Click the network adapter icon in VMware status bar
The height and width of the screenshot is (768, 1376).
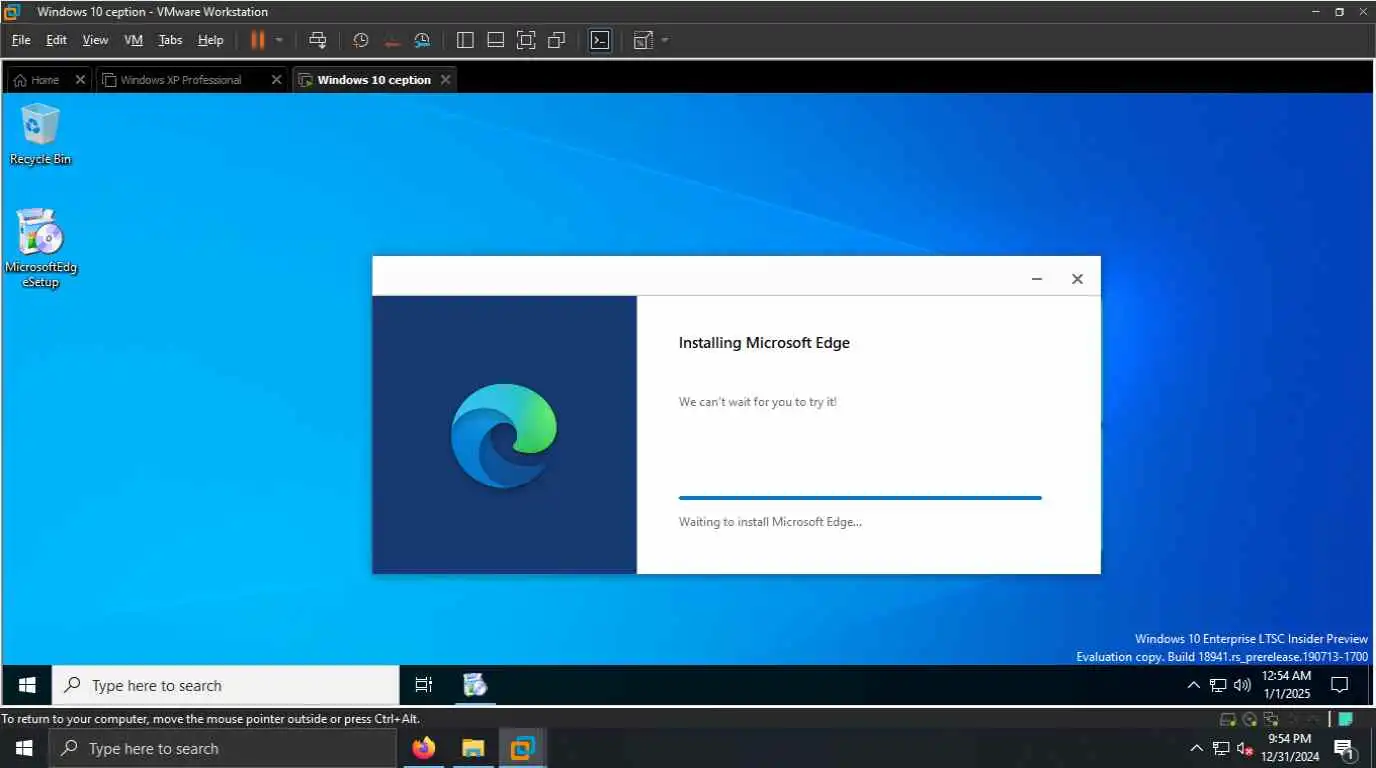tap(1271, 719)
